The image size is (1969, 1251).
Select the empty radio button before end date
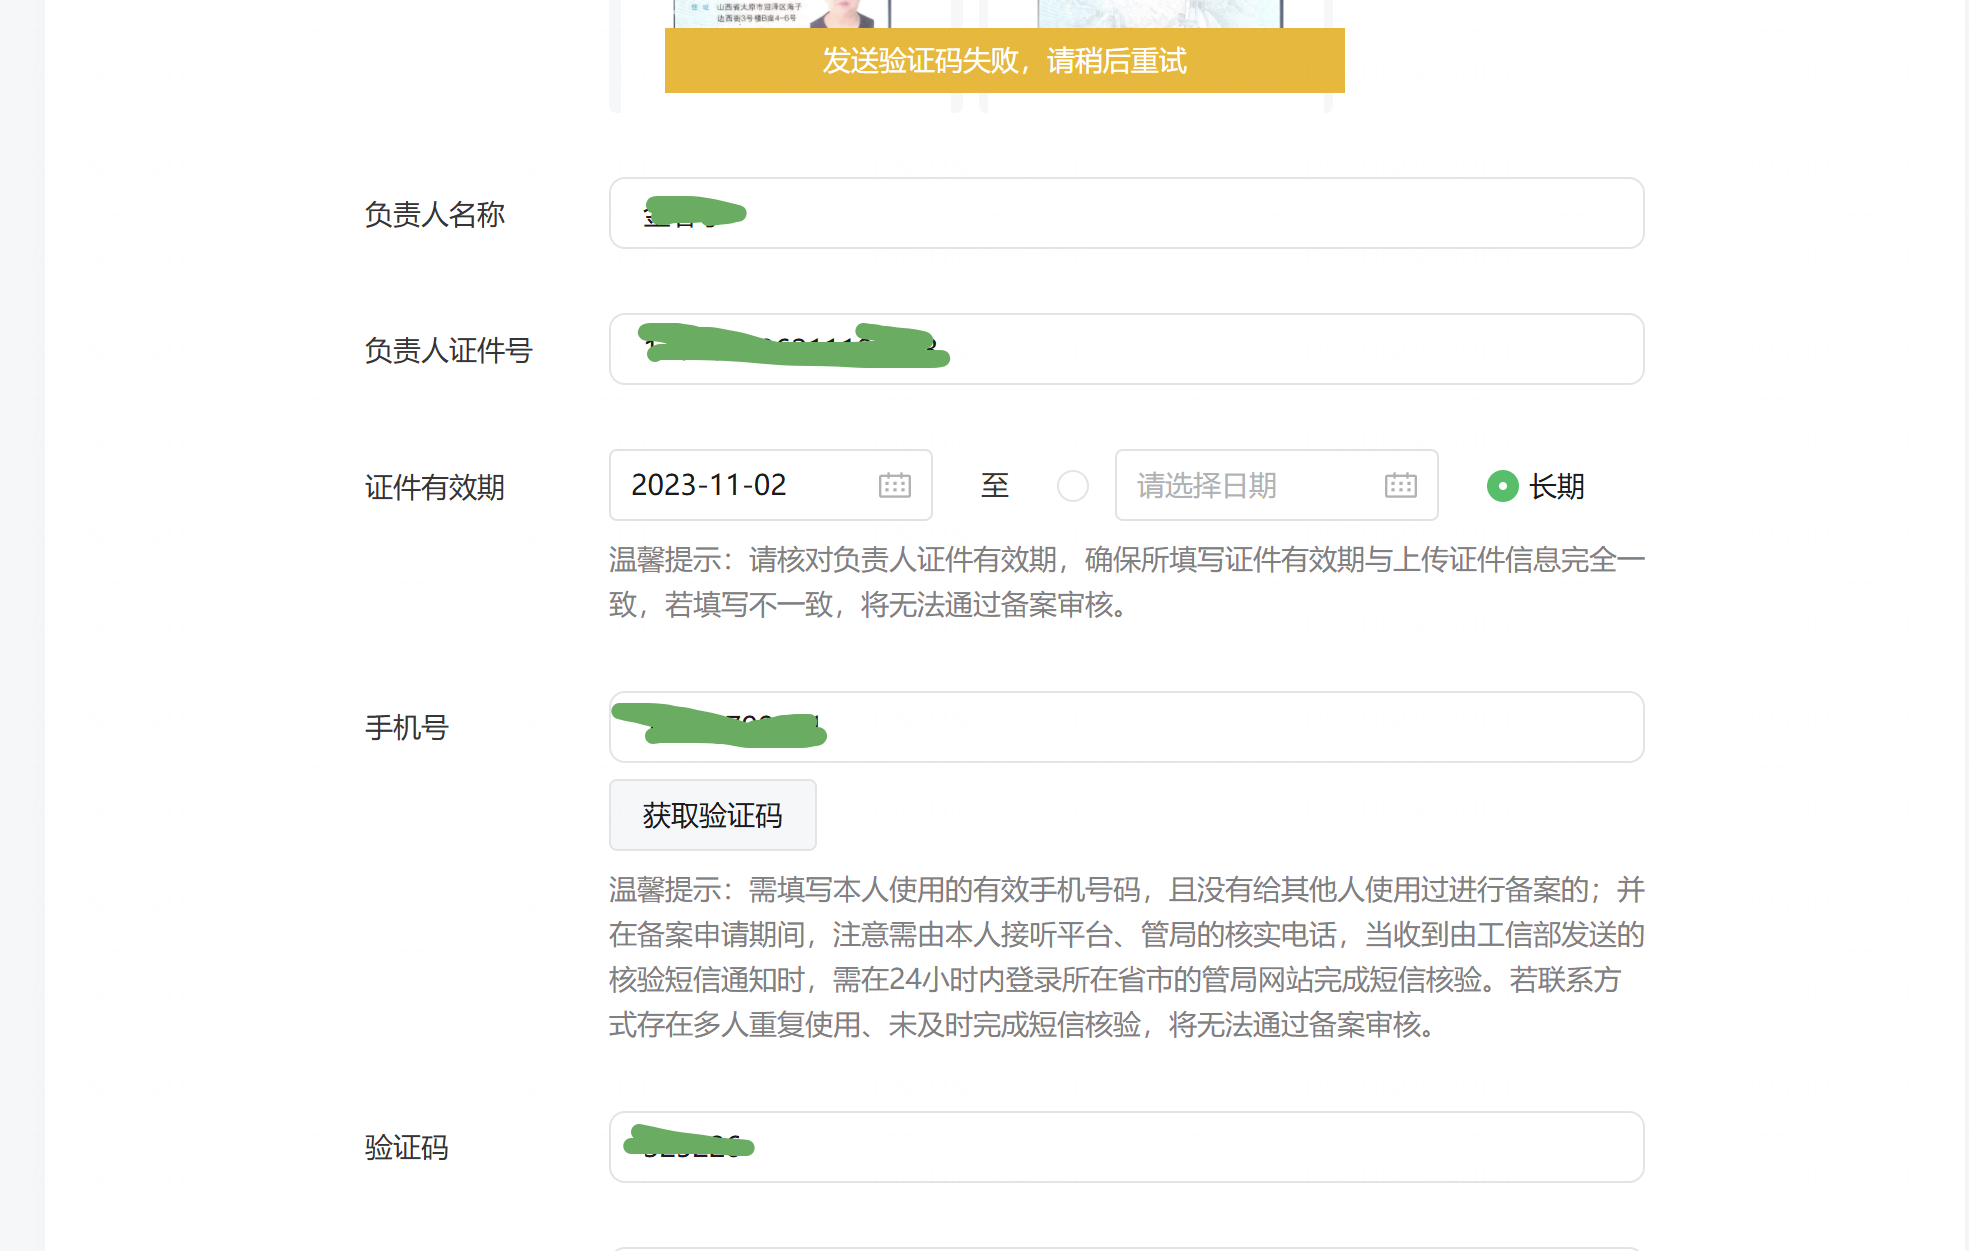pyautogui.click(x=1072, y=486)
